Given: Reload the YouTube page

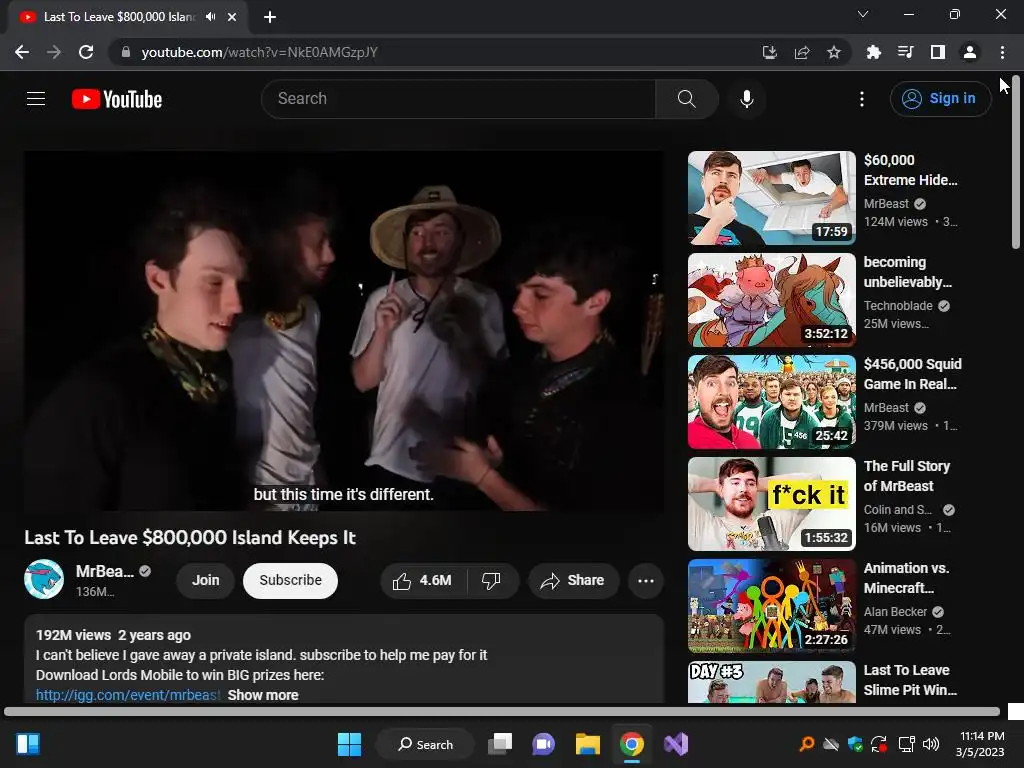Looking at the screenshot, I should (x=86, y=52).
